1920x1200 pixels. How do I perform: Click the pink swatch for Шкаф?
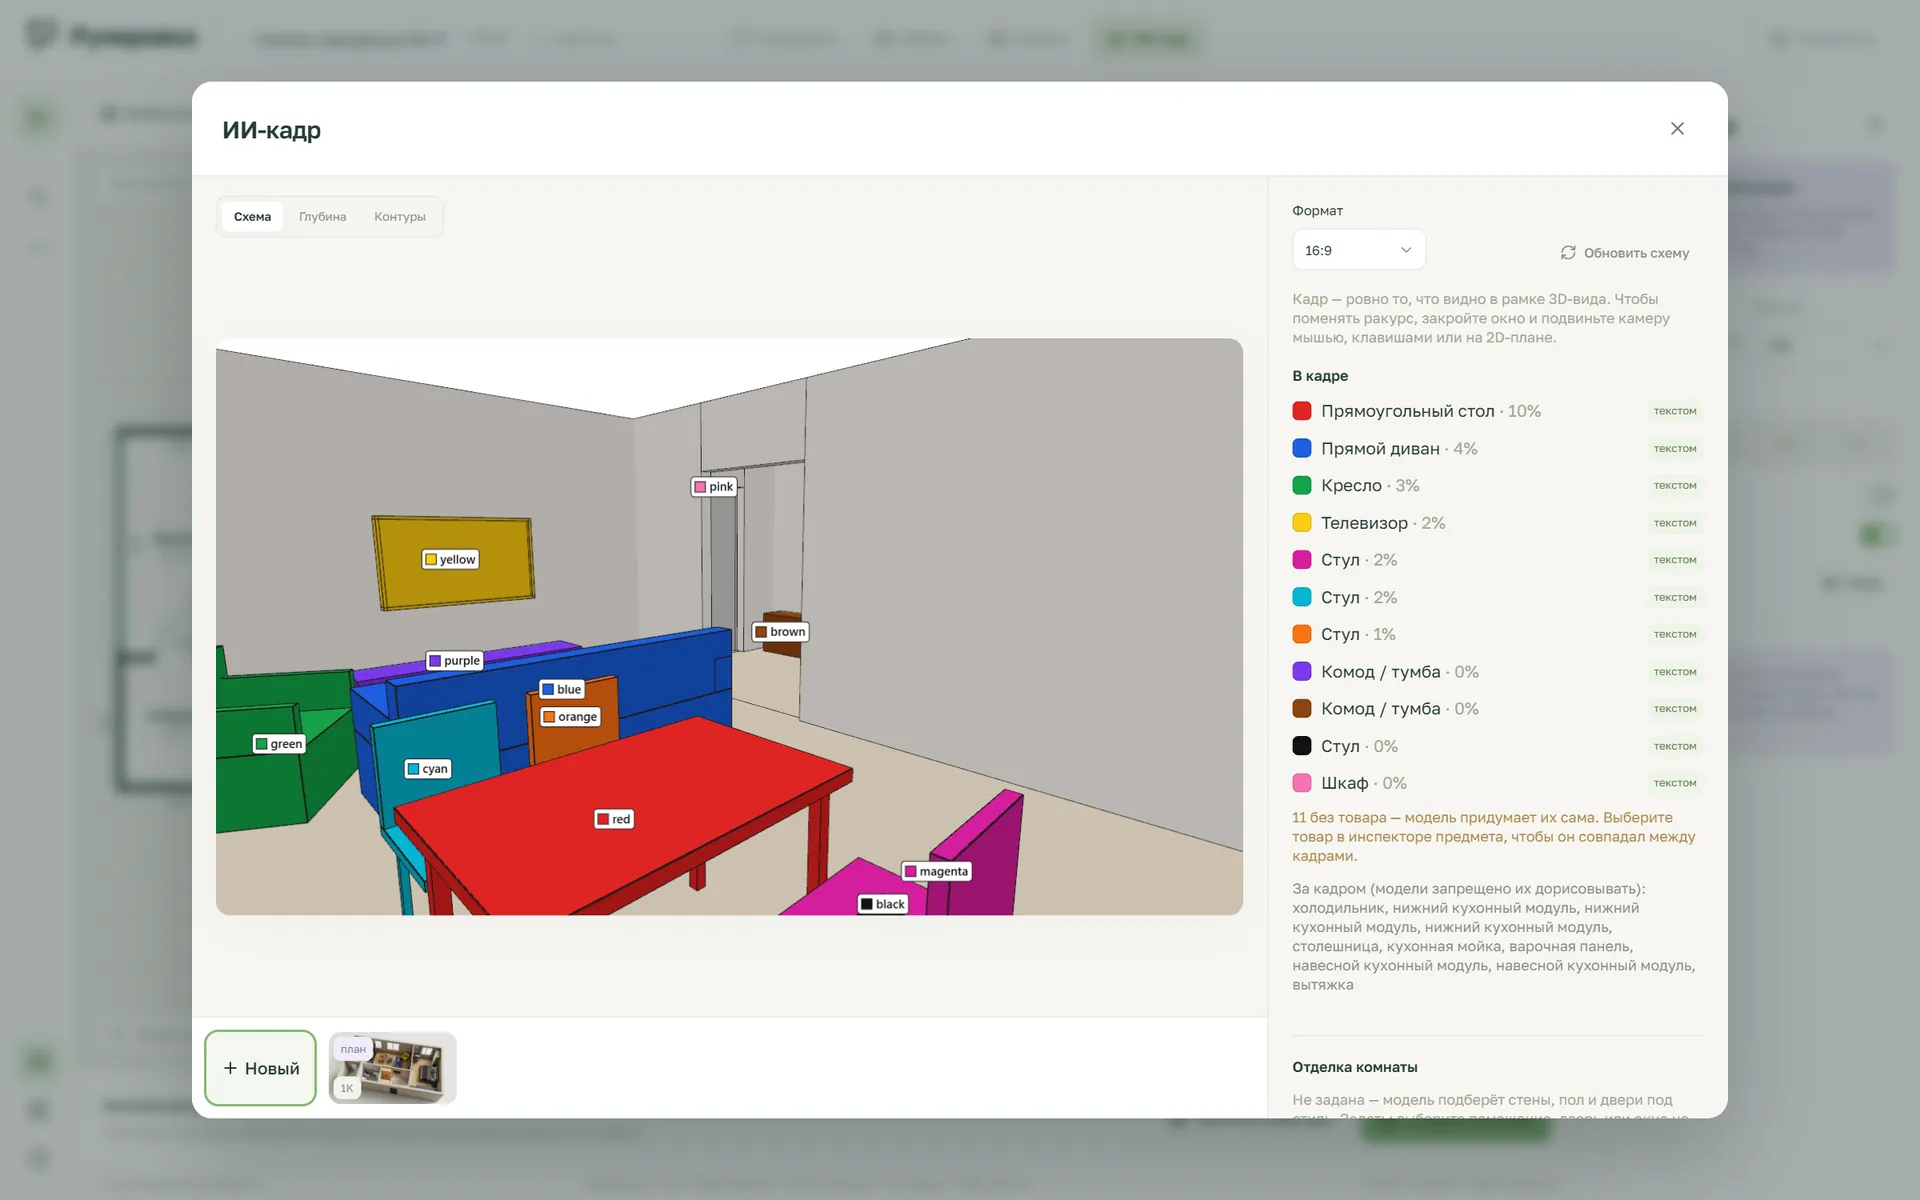coord(1301,783)
